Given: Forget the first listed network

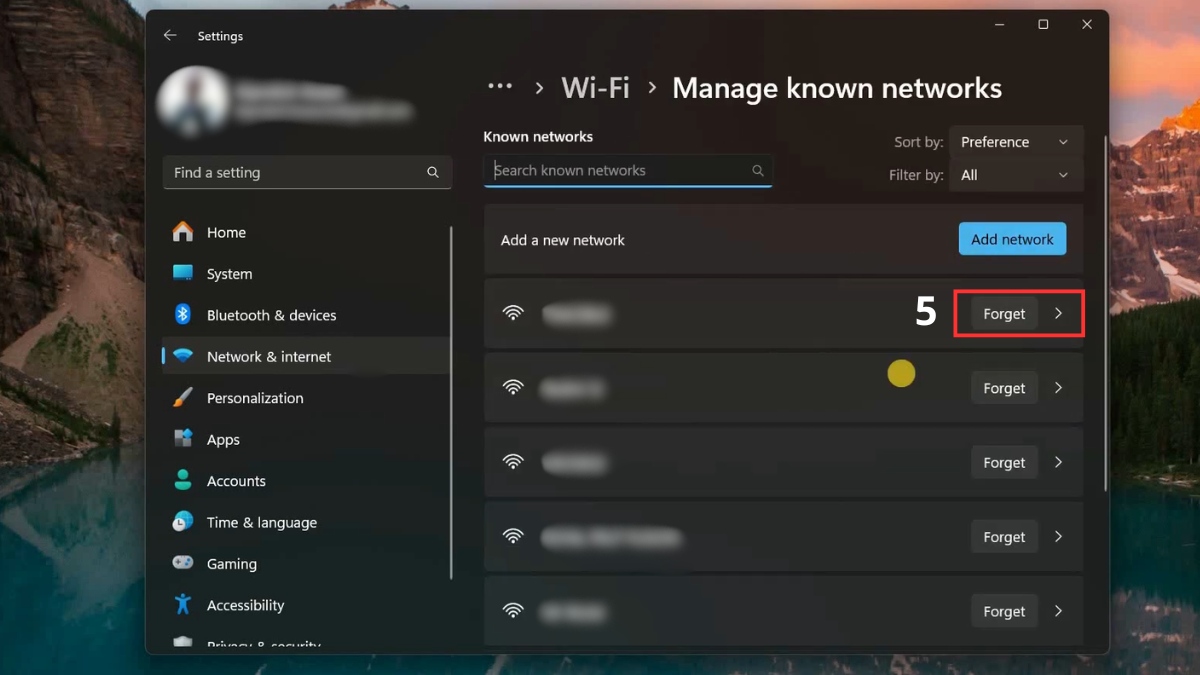Looking at the screenshot, I should tap(1004, 314).
